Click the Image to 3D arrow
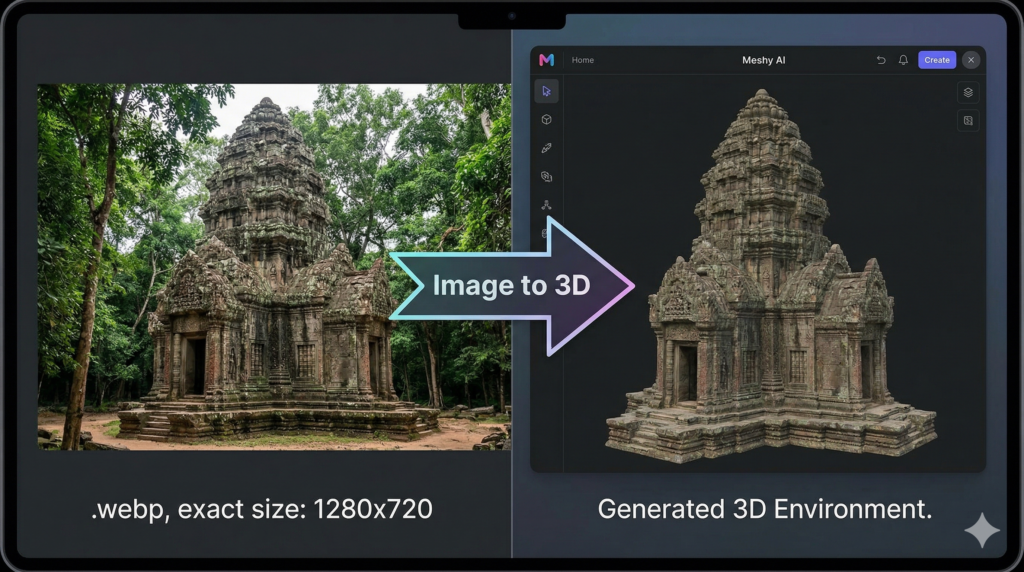1024x572 pixels. pos(511,286)
